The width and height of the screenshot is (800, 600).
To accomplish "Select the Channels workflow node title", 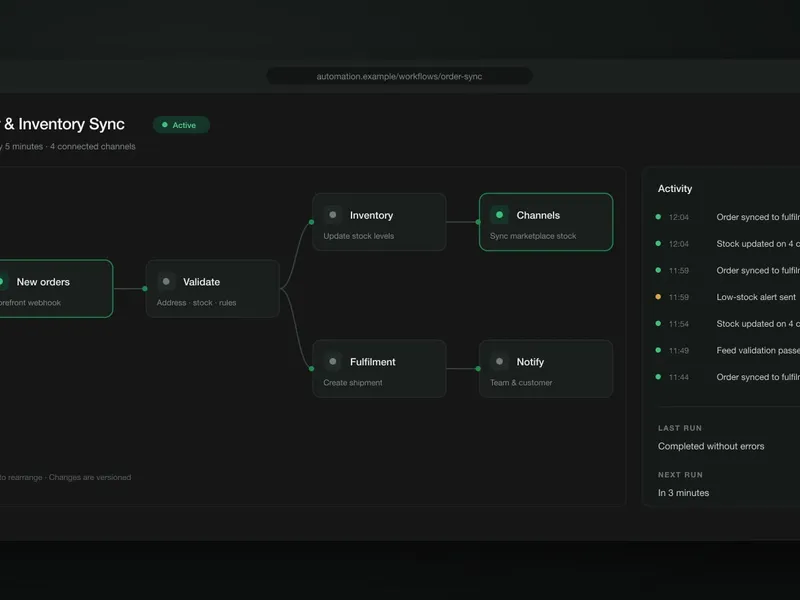I will [538, 215].
